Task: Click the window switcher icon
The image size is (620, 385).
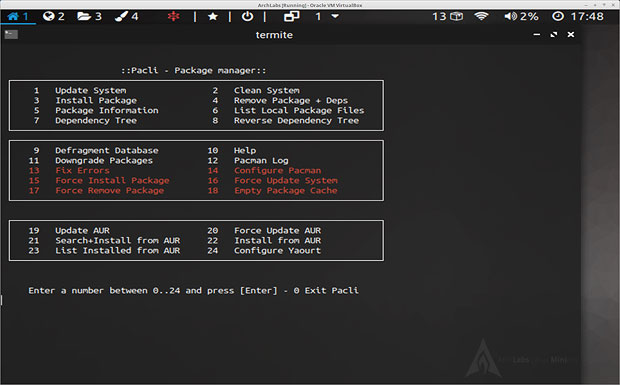Action: (x=291, y=16)
